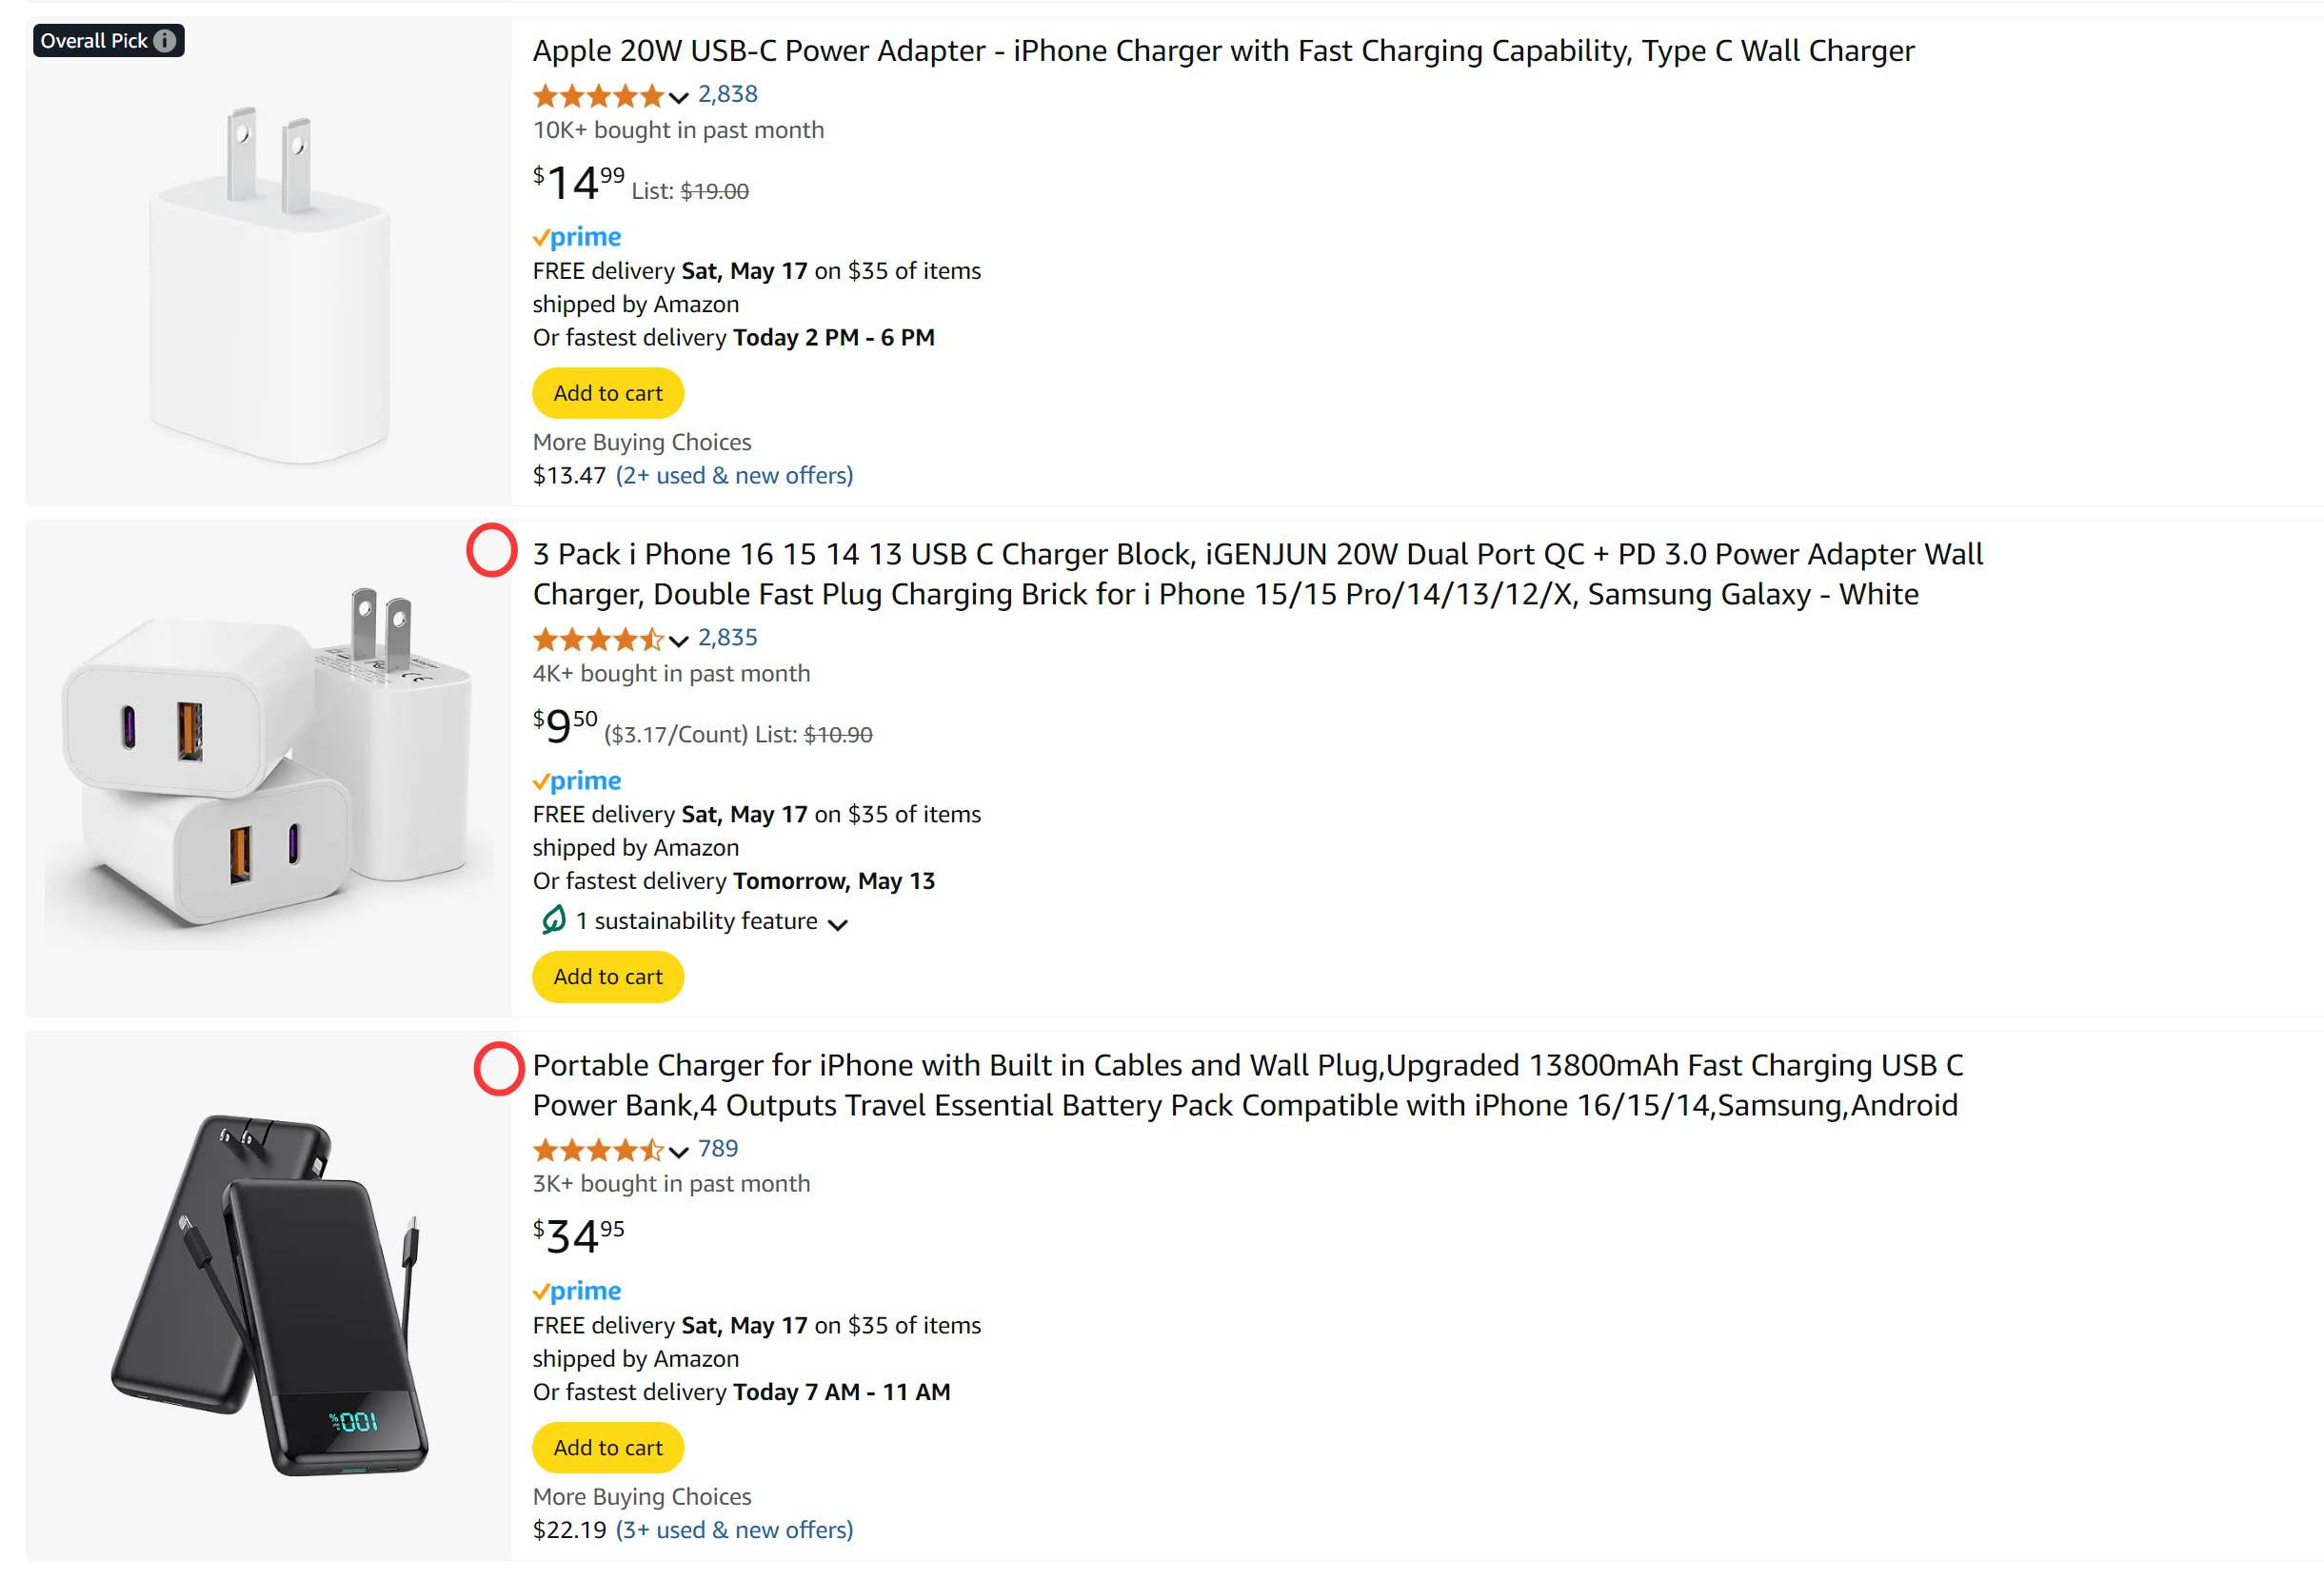This screenshot has height=1579, width=2324.
Task: Open the 2,838 ratings link
Action: (727, 94)
